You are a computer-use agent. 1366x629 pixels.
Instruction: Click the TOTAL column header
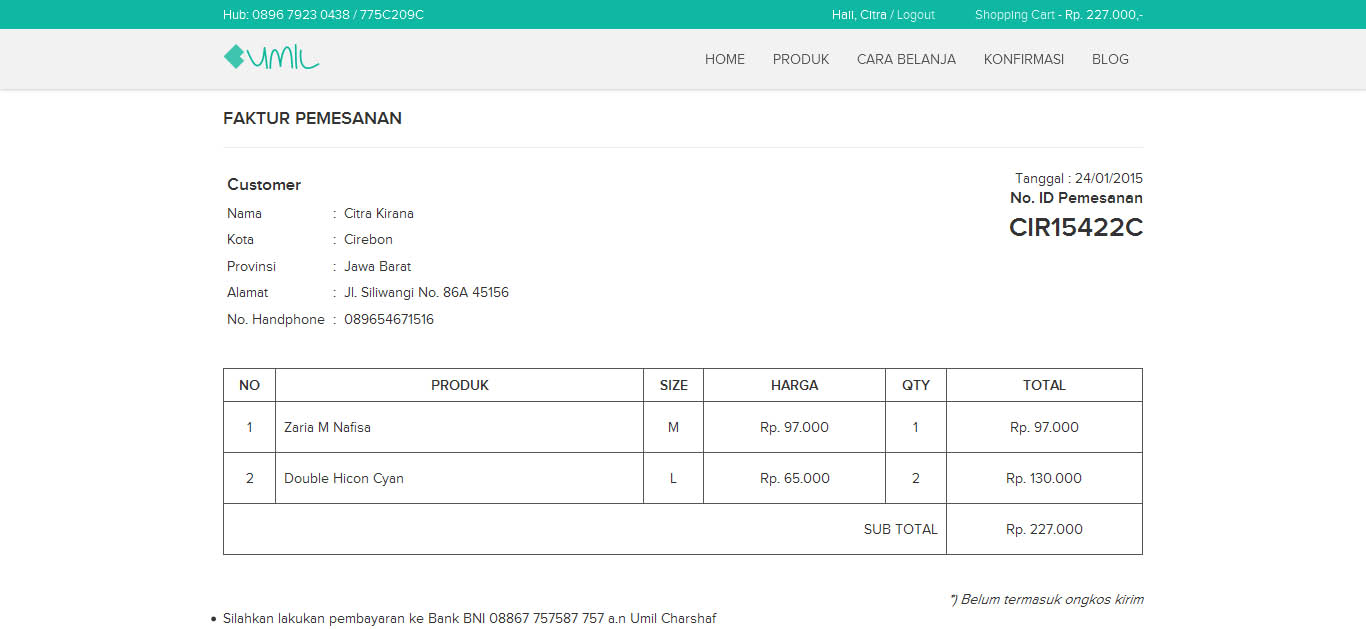(1044, 385)
